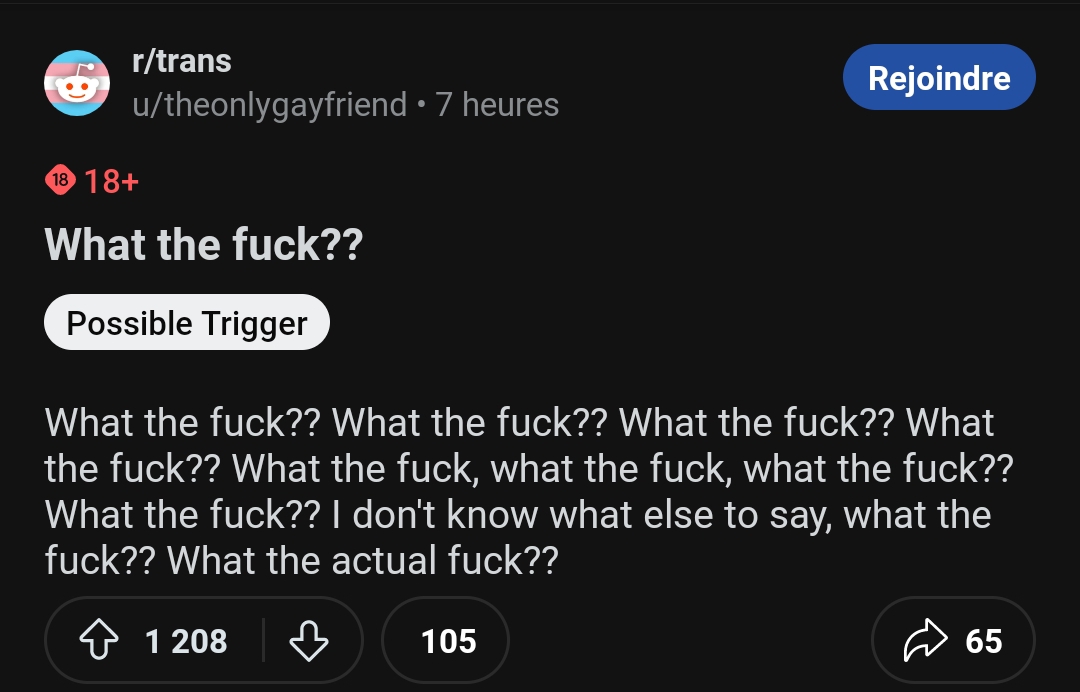Open the post title "What the fuck??"
The height and width of the screenshot is (692, 1080).
click(203, 245)
